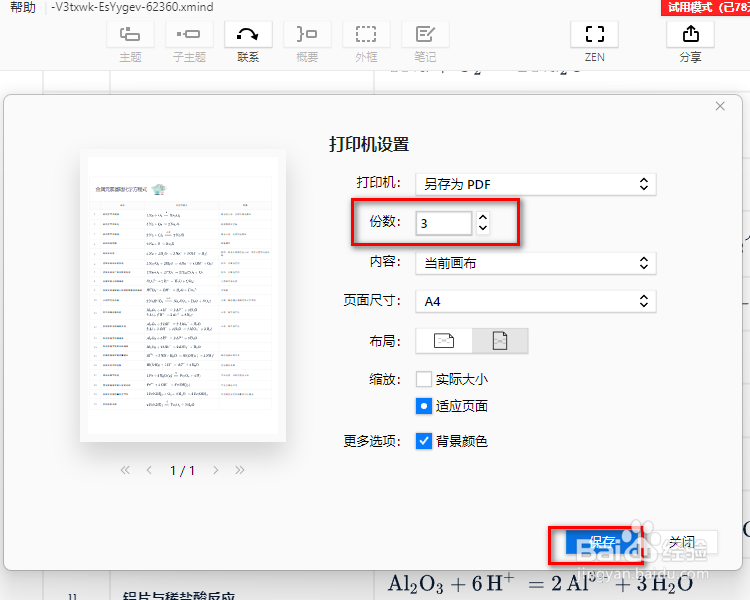Image resolution: width=750 pixels, height=600 pixels.
Task: Click the 主题 (Topic) toolbar icon
Action: coord(130,34)
